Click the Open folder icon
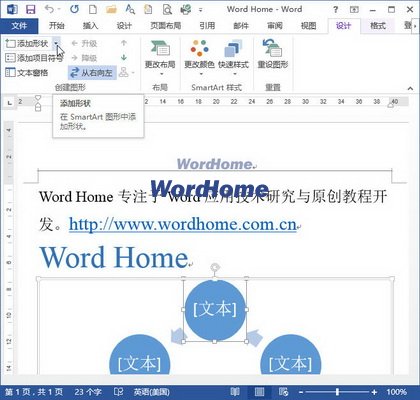 tap(111, 9)
